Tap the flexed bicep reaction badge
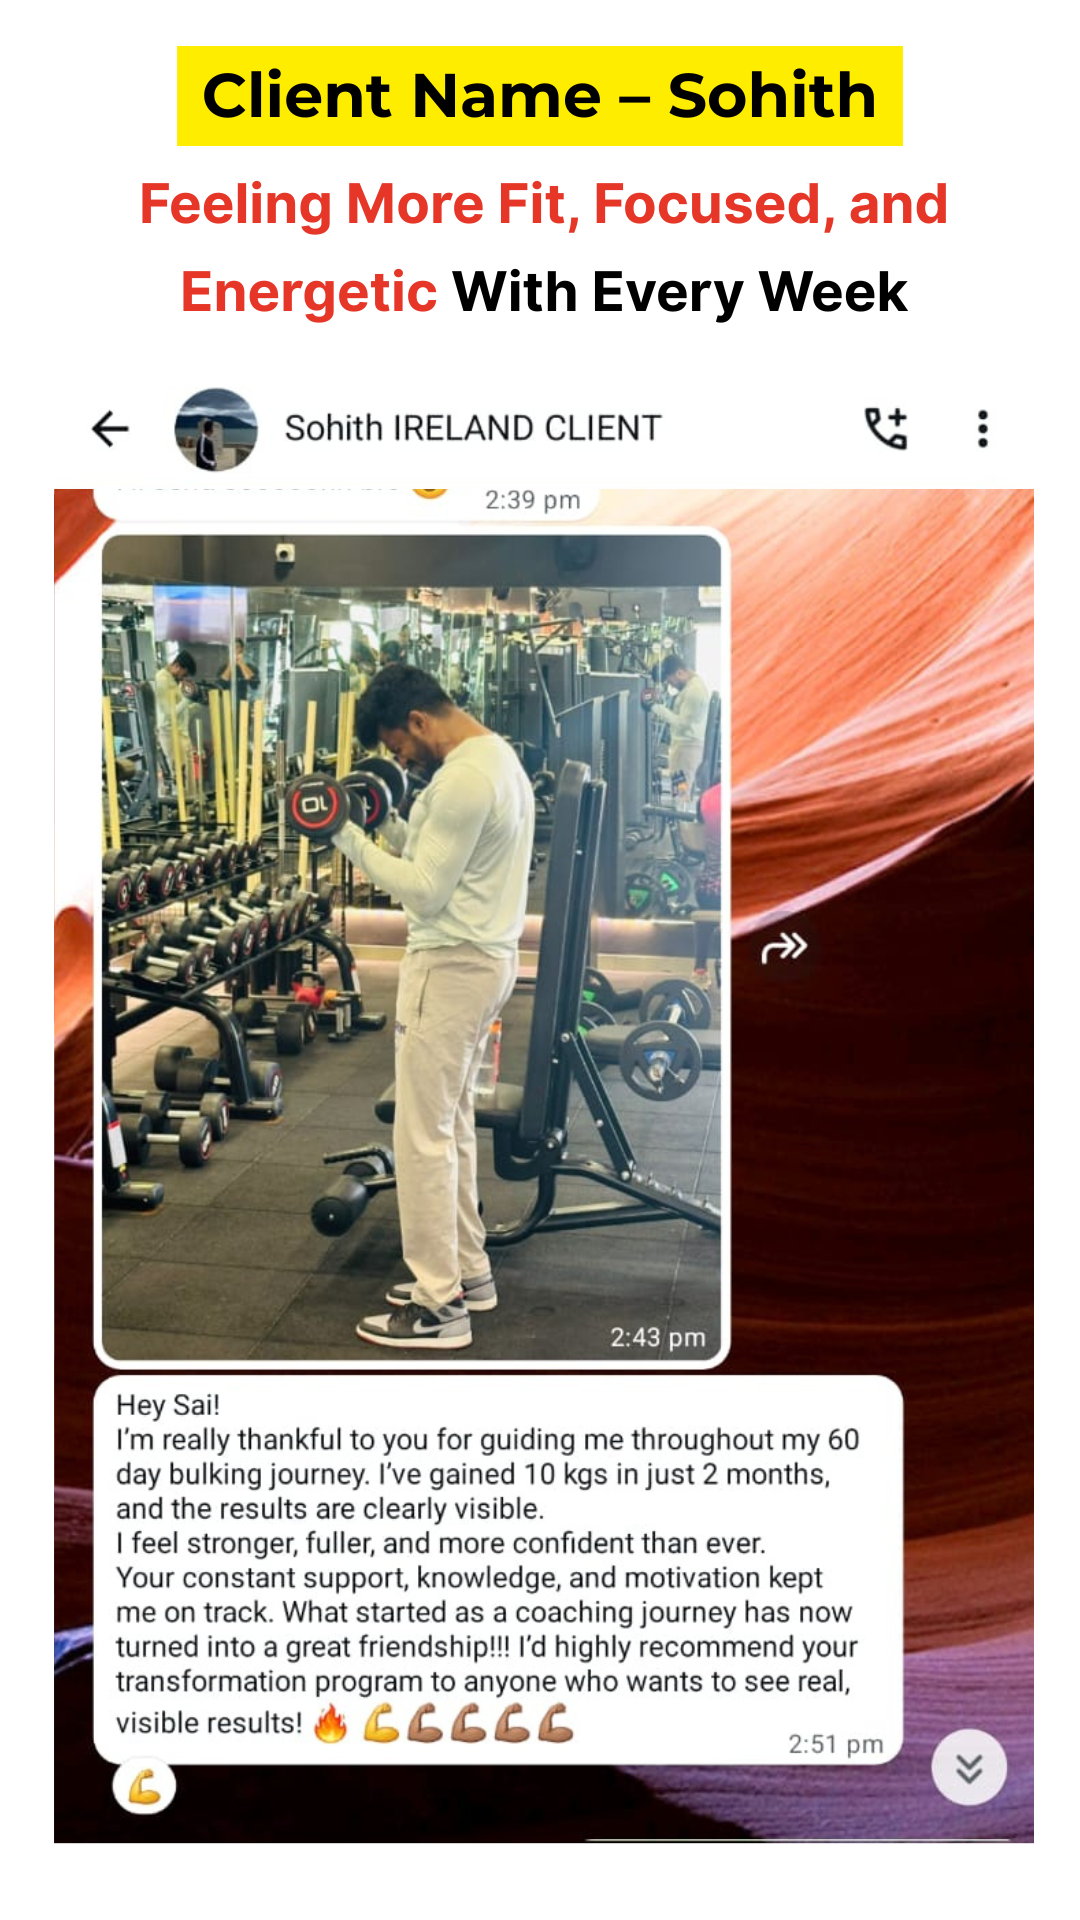1080x1920 pixels. 145,1786
